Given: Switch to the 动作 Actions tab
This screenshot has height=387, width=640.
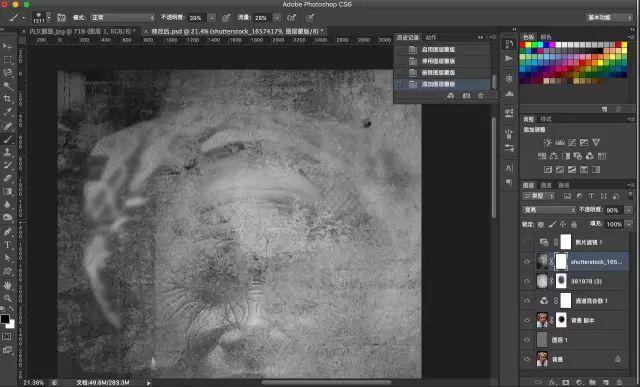Looking at the screenshot, I should (x=431, y=37).
